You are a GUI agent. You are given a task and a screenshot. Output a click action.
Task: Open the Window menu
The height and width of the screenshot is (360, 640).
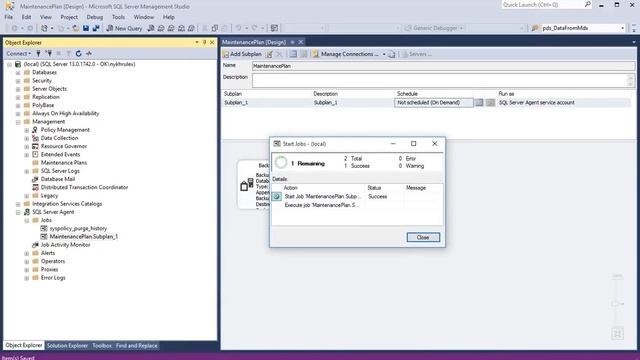pos(144,17)
